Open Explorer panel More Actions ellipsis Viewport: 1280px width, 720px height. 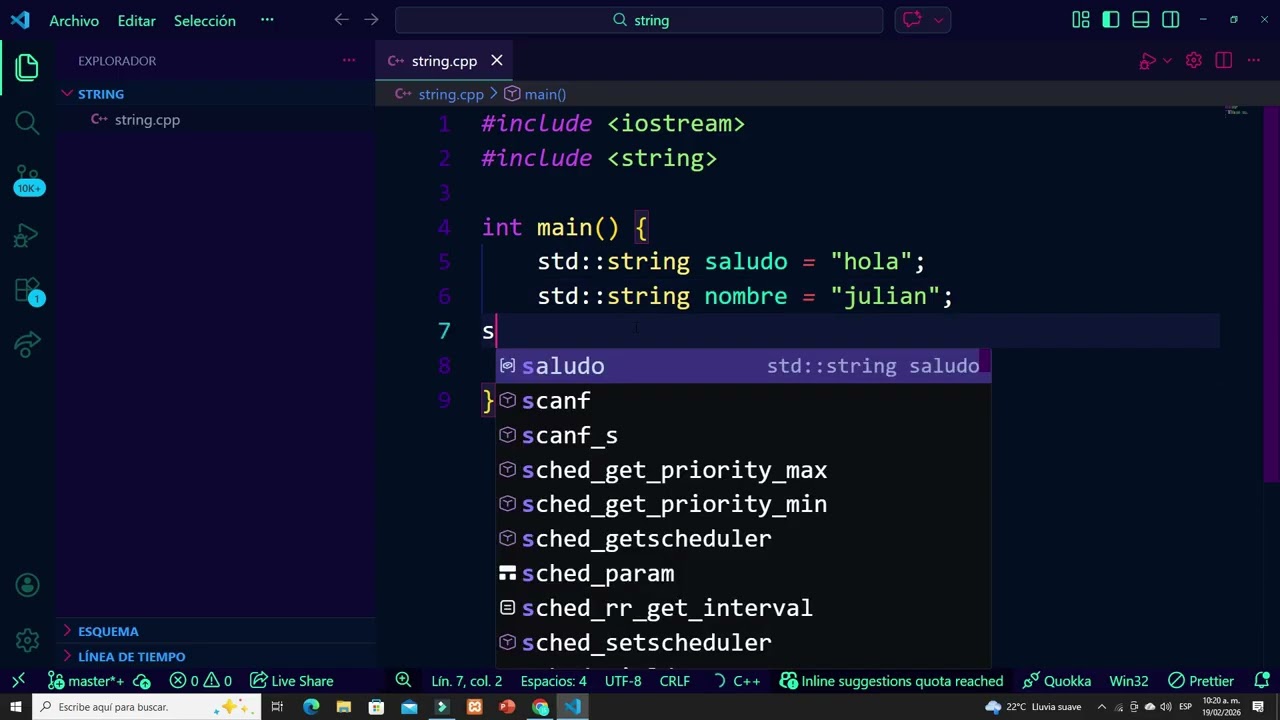coord(349,61)
